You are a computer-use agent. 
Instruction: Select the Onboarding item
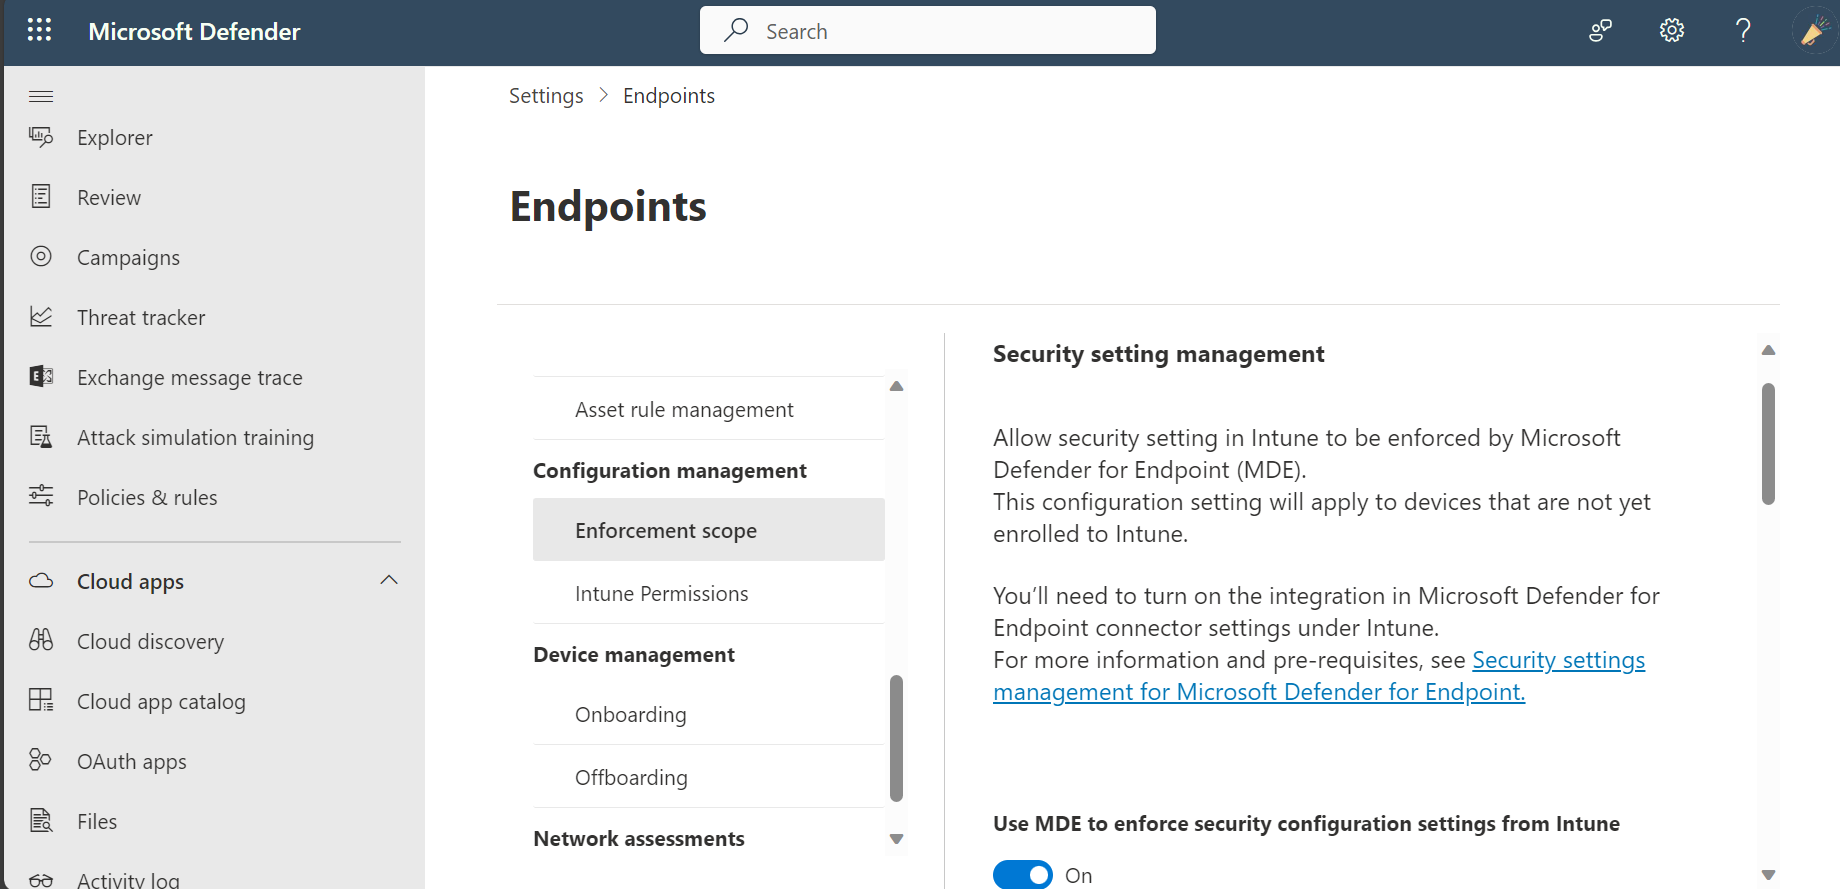coord(630,714)
